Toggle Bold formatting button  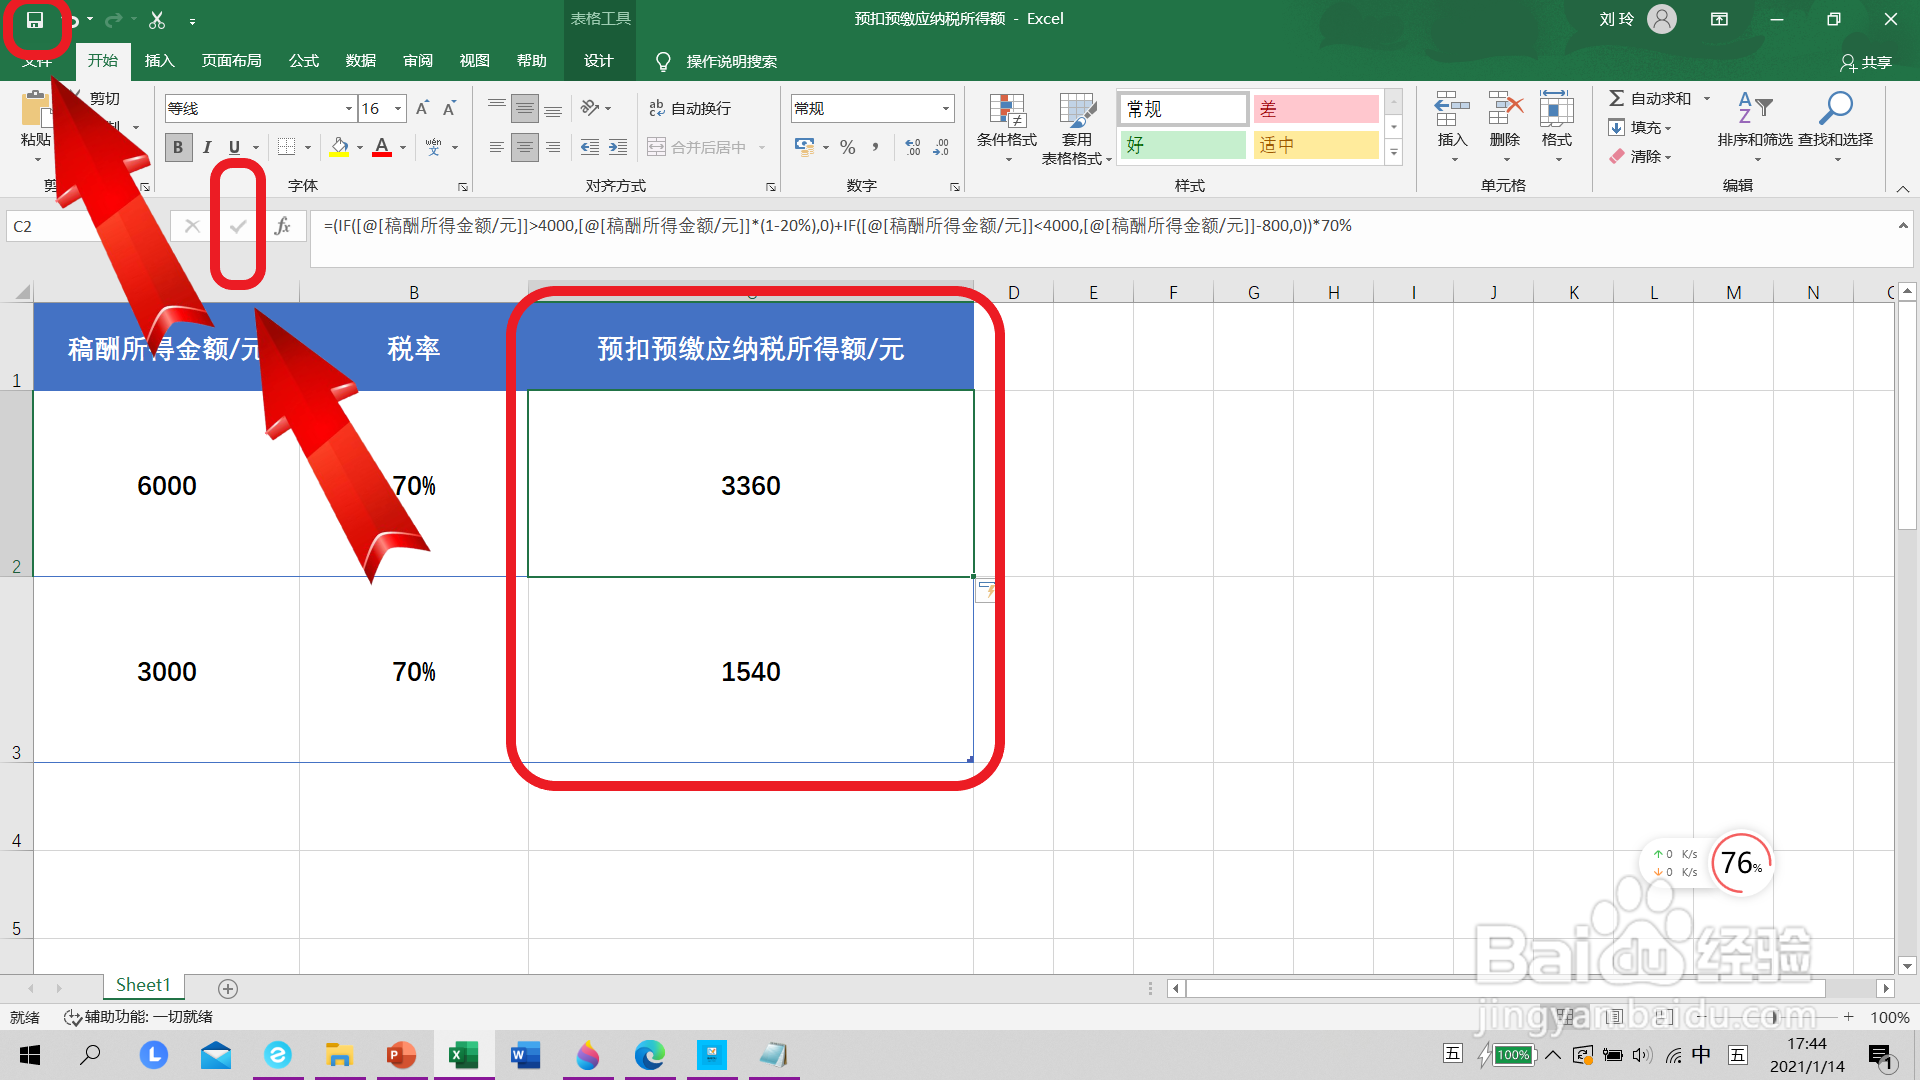(178, 148)
